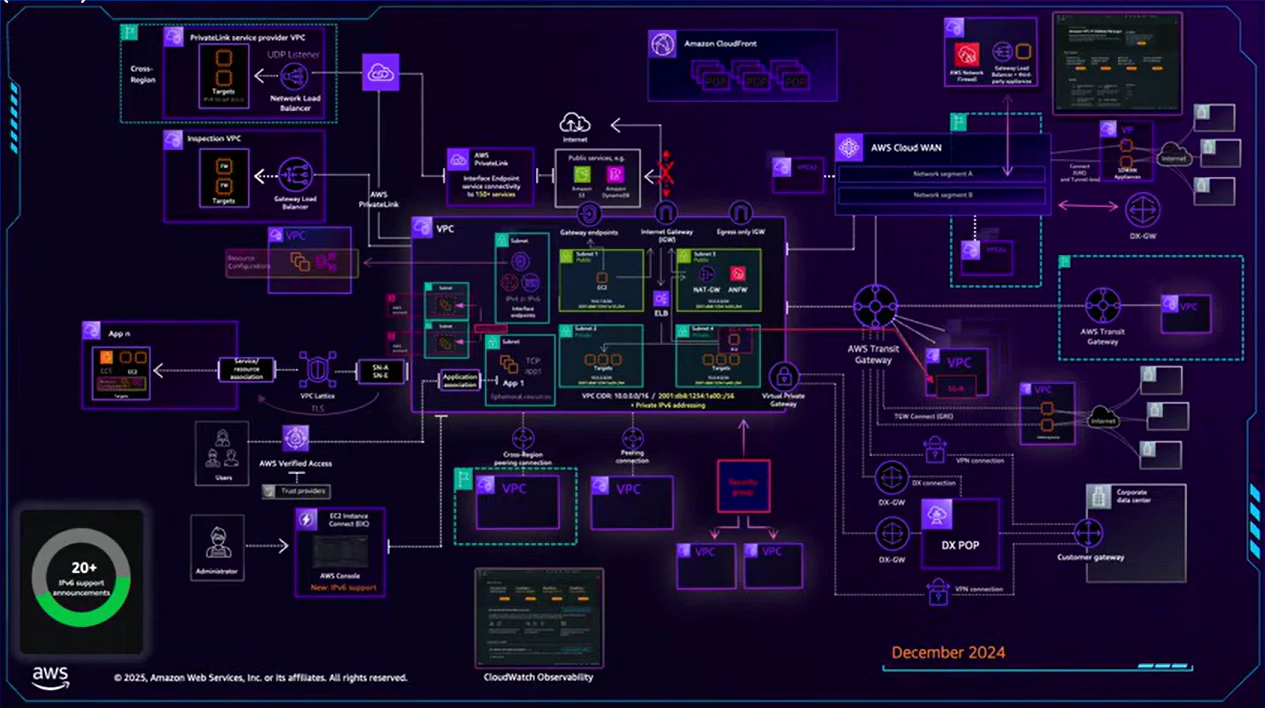Click the Application association box
The width and height of the screenshot is (1265, 708).
click(x=460, y=381)
